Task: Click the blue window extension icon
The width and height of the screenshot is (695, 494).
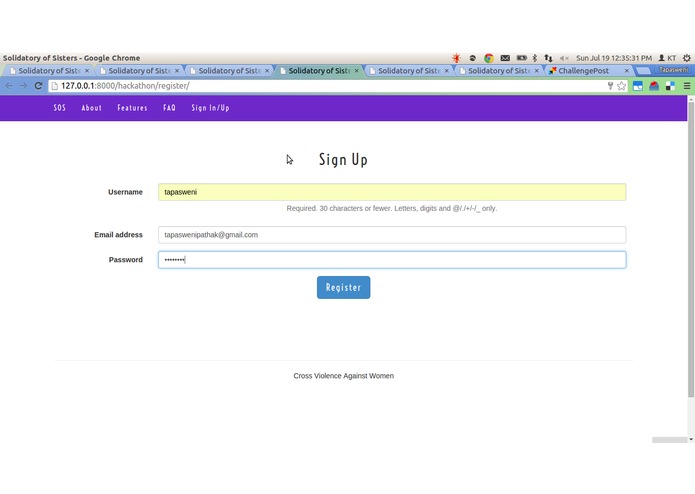Action: point(638,86)
